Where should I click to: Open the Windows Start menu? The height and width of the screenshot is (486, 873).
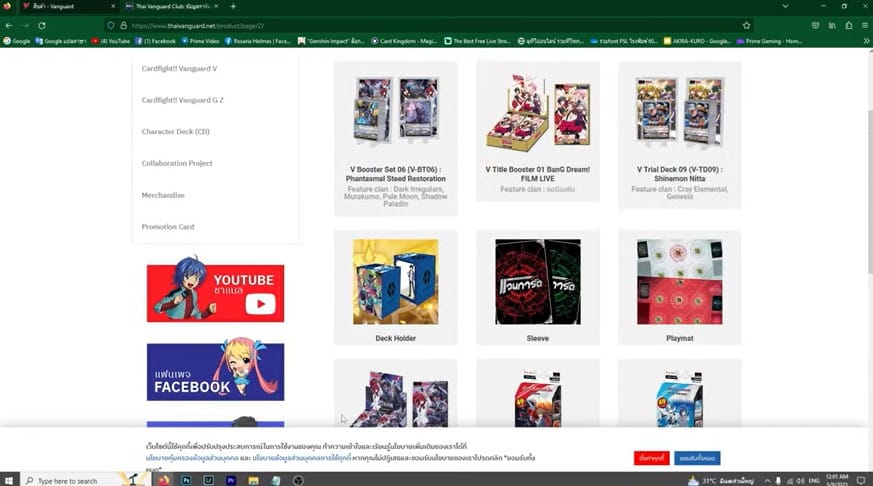tap(8, 480)
